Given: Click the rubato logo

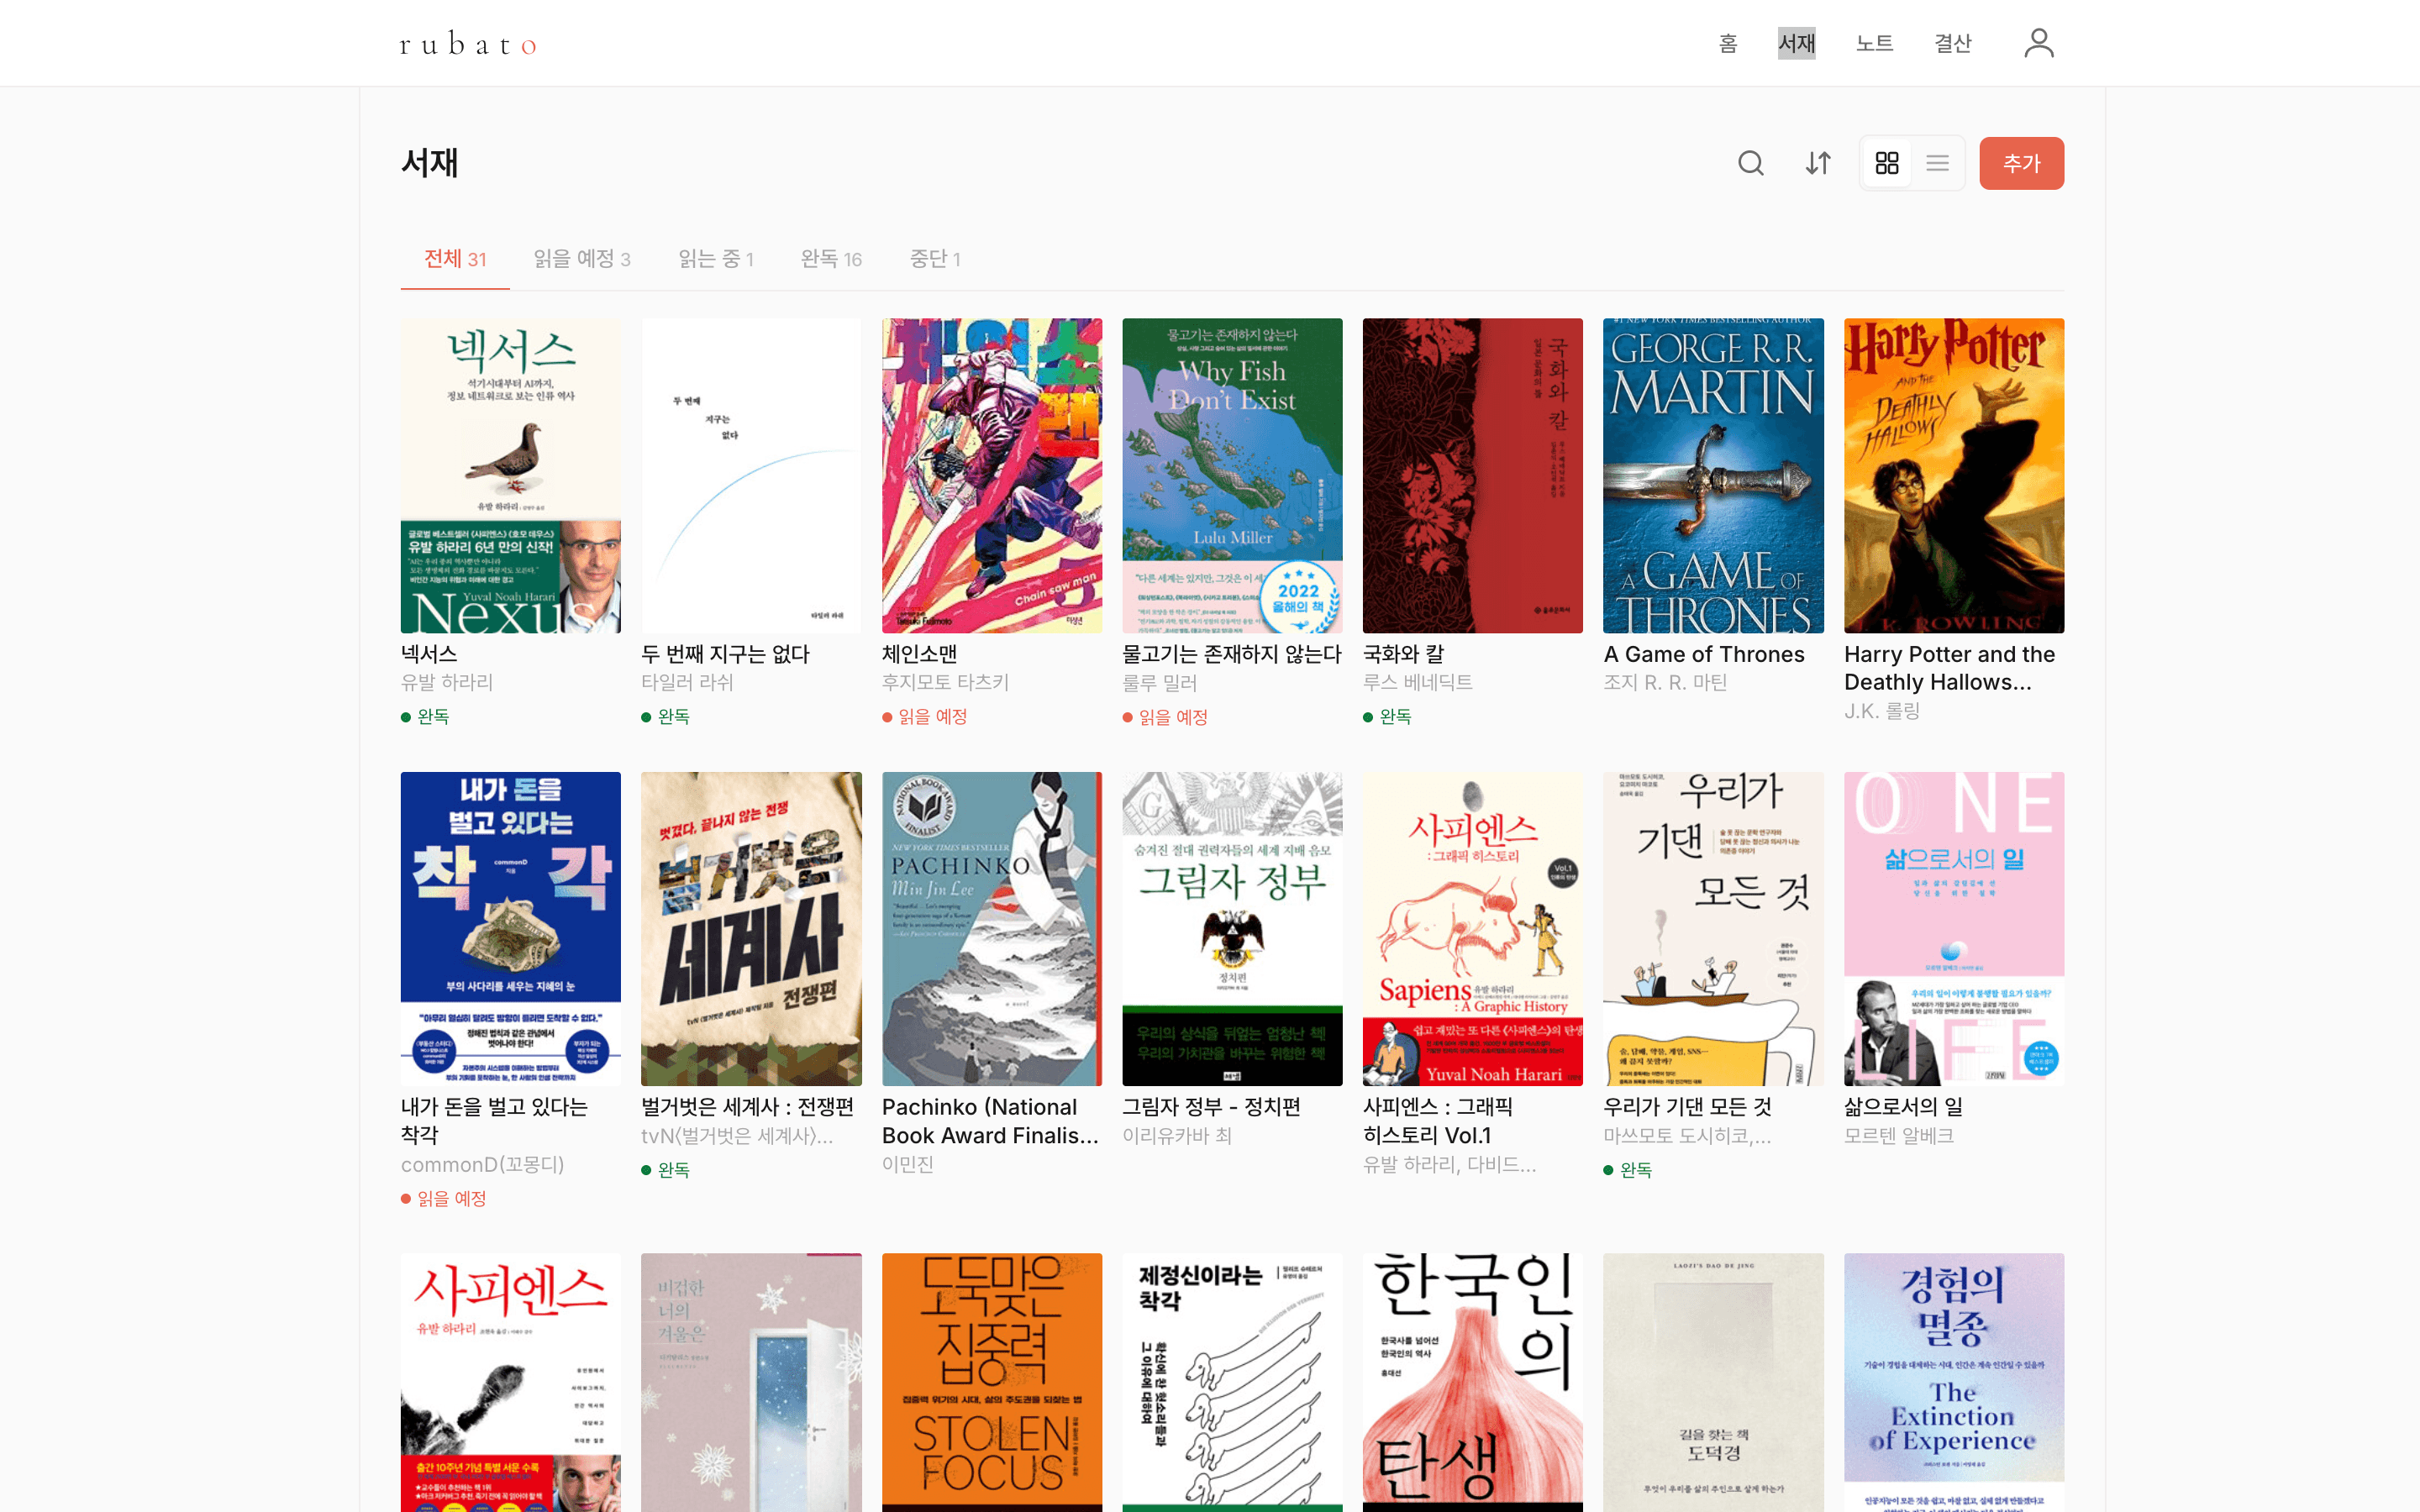Looking at the screenshot, I should 468,44.
